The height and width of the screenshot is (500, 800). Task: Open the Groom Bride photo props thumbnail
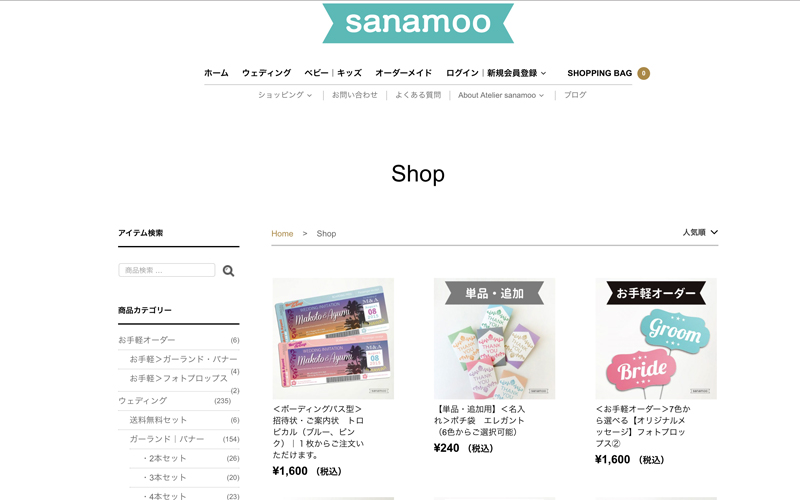(x=656, y=338)
